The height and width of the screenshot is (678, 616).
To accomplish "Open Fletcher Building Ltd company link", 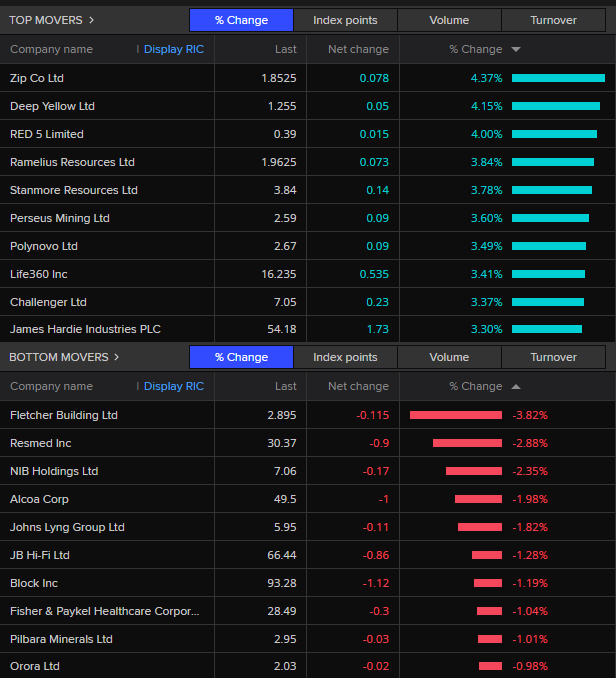I will click(63, 415).
